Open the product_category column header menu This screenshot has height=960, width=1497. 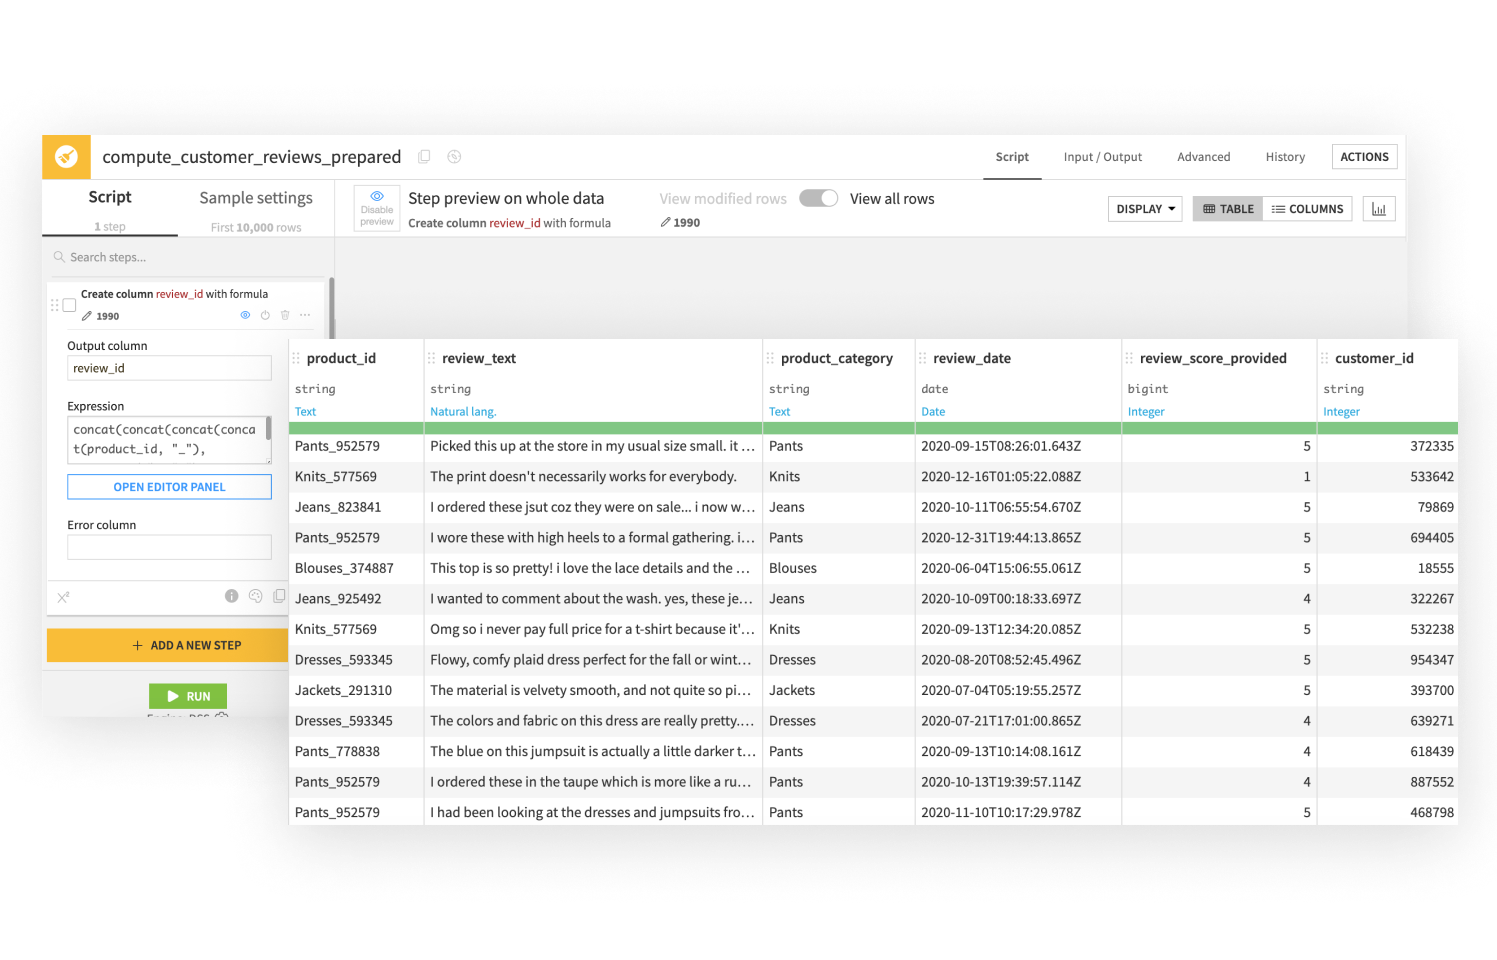pyautogui.click(x=837, y=358)
